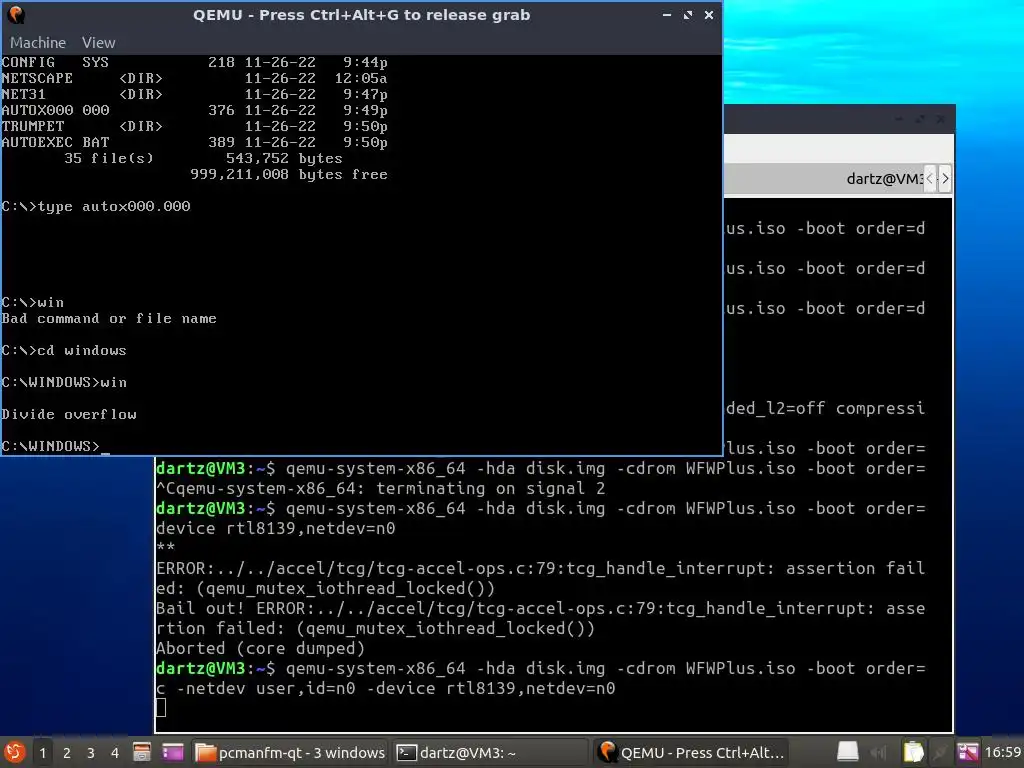
Task: Switch to virtual desktop 3
Action: 91,753
